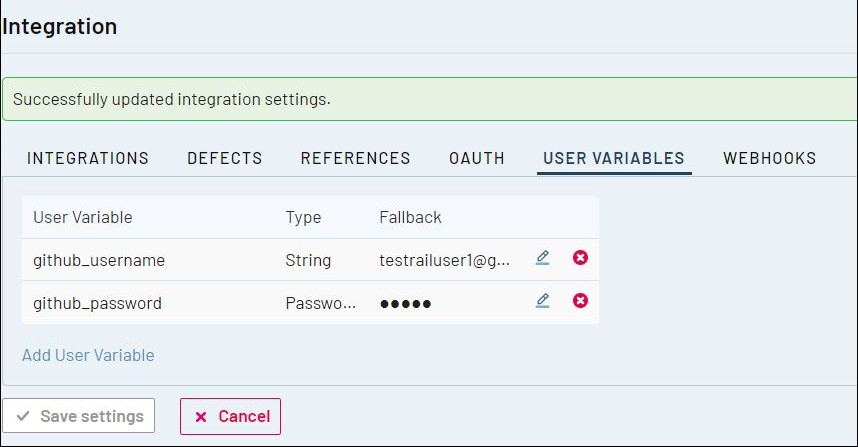Select the github_username row name
The height and width of the screenshot is (447, 858).
pos(99,260)
